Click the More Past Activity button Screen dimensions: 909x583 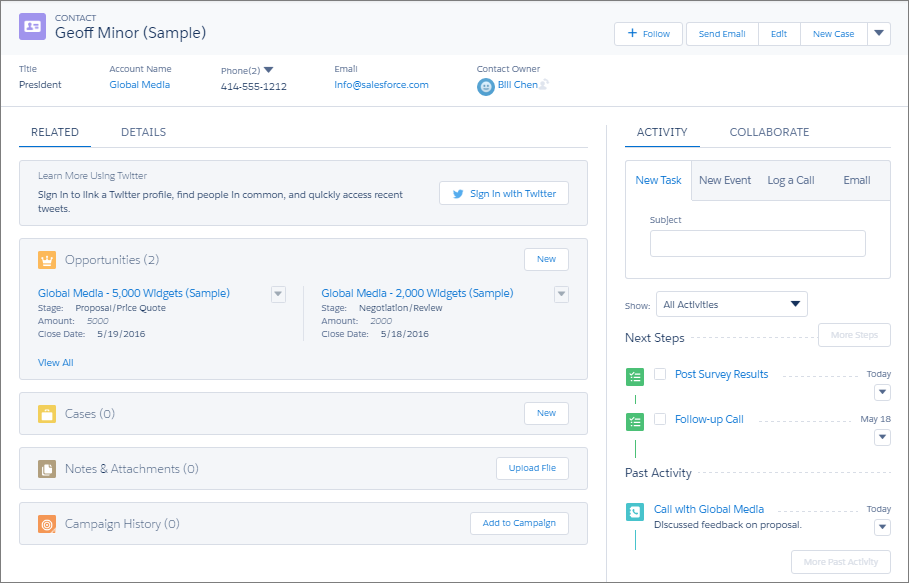841,562
